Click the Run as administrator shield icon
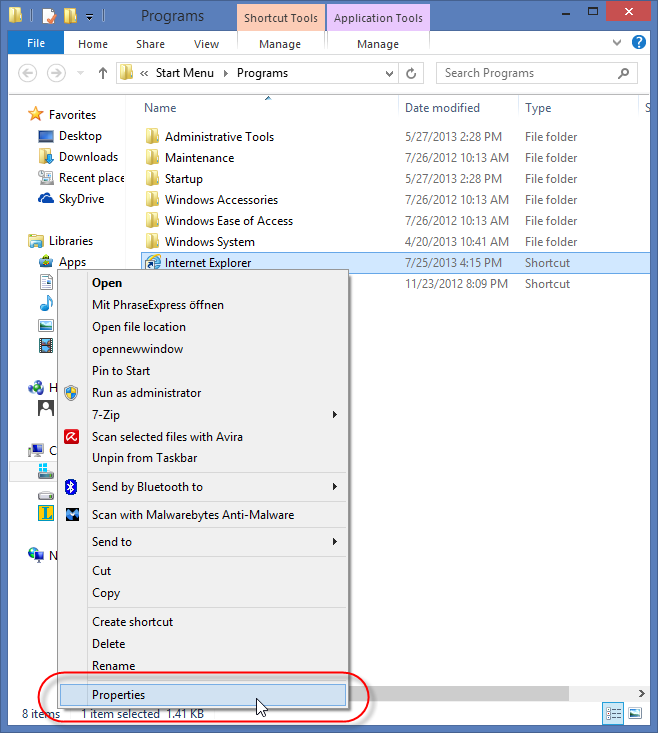 [71, 393]
